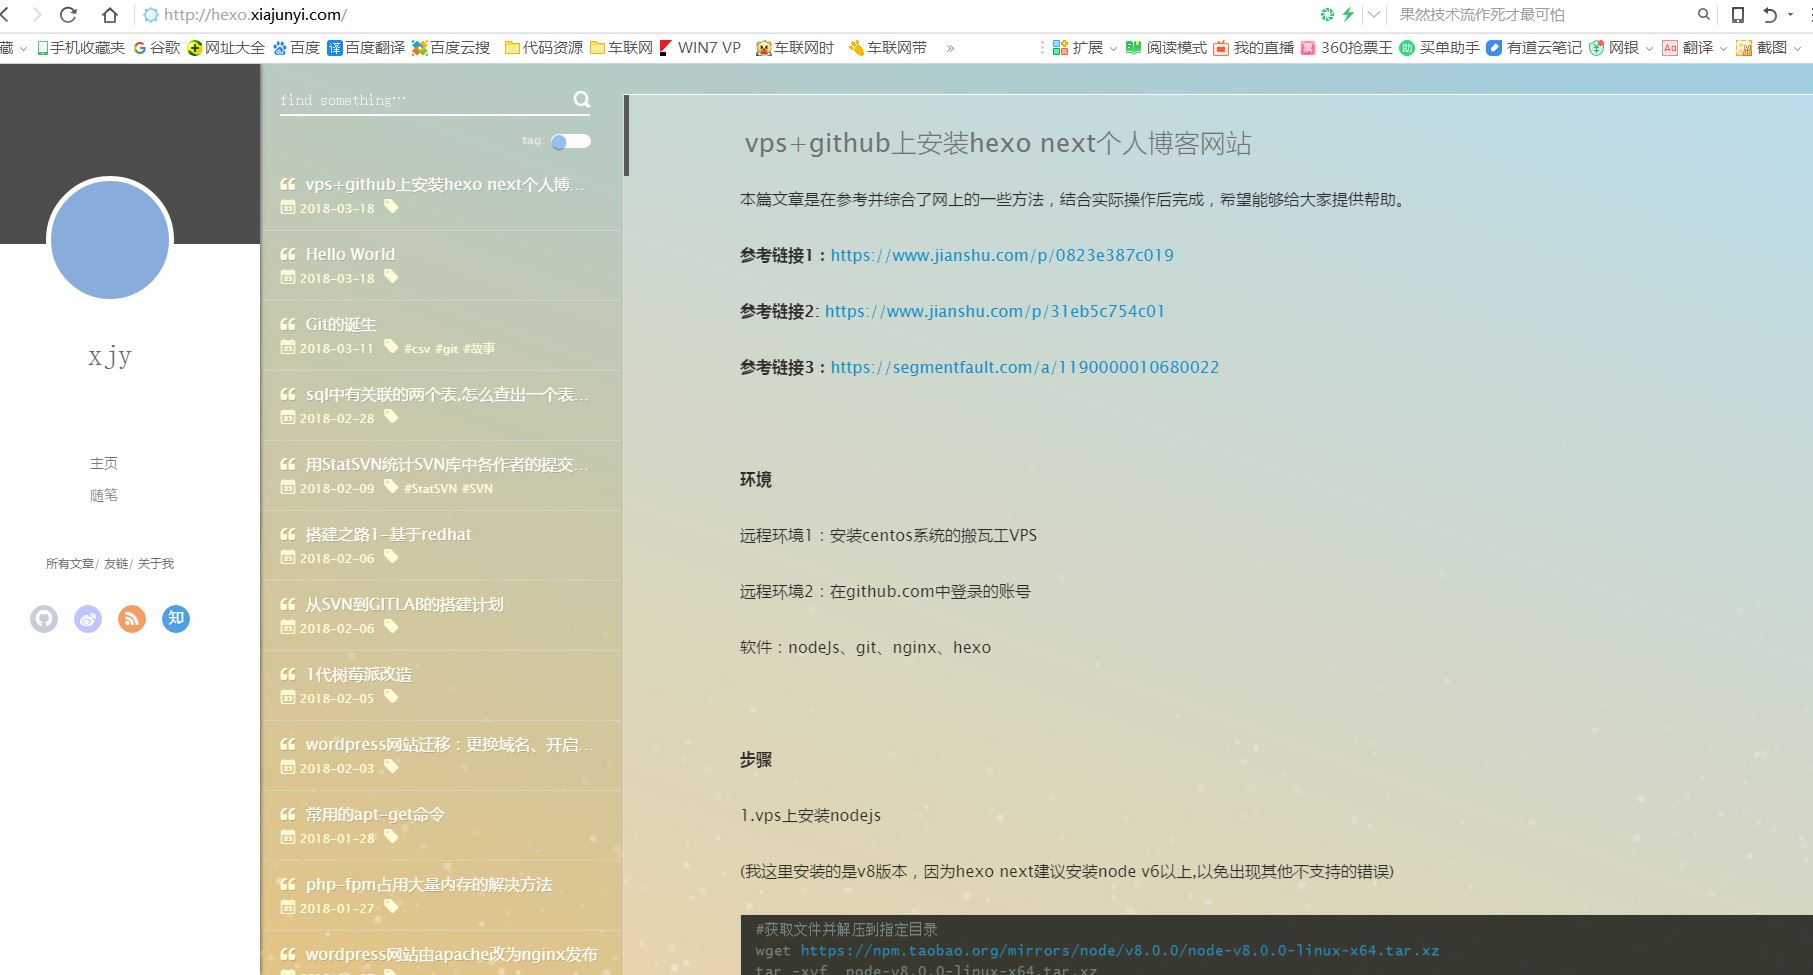
Task: Open the Git的诞生 post
Action: pos(341,324)
